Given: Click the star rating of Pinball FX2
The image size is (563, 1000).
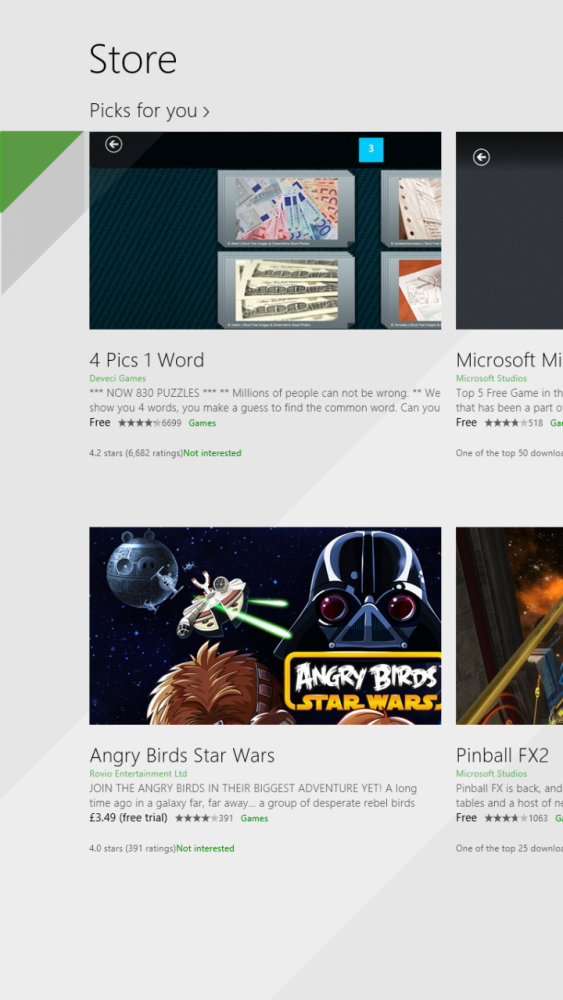Looking at the screenshot, I should tap(506, 818).
